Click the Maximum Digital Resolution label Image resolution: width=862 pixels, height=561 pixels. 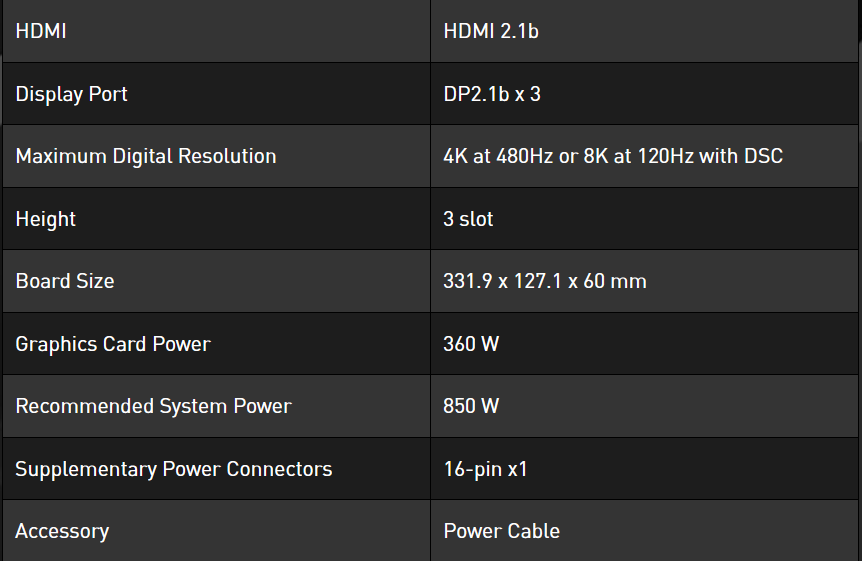pos(146,156)
